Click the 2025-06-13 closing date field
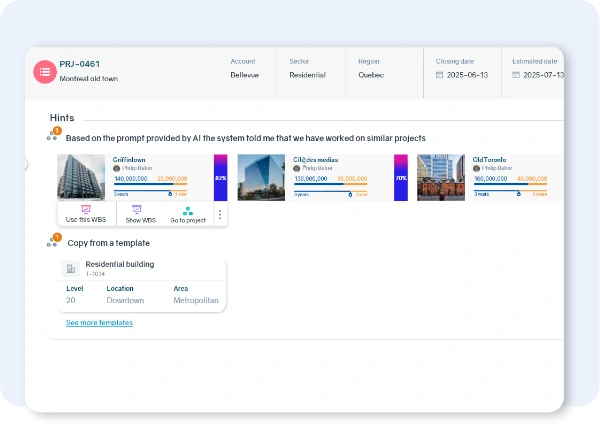 tap(468, 75)
